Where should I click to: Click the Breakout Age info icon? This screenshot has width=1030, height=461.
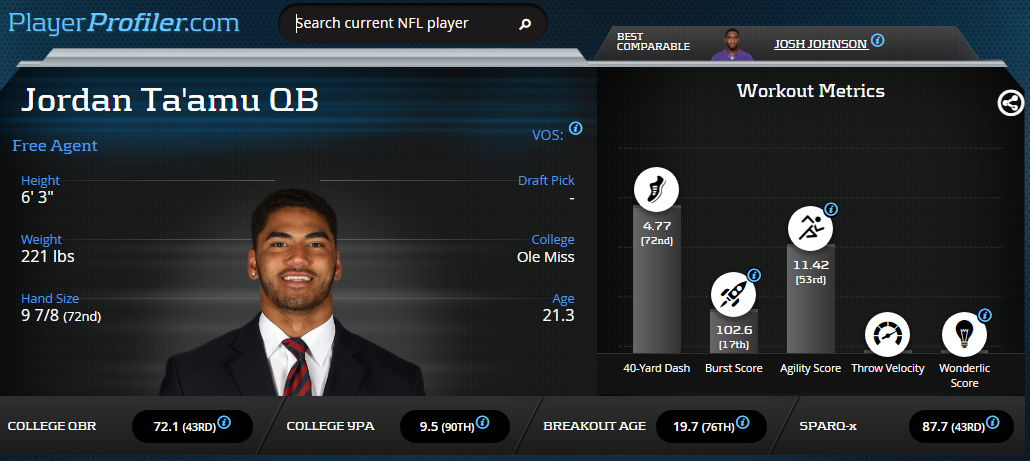pos(742,422)
